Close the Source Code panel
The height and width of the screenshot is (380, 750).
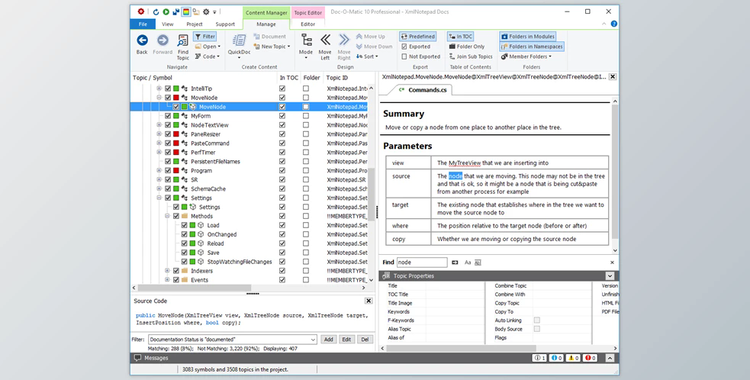pos(368,301)
